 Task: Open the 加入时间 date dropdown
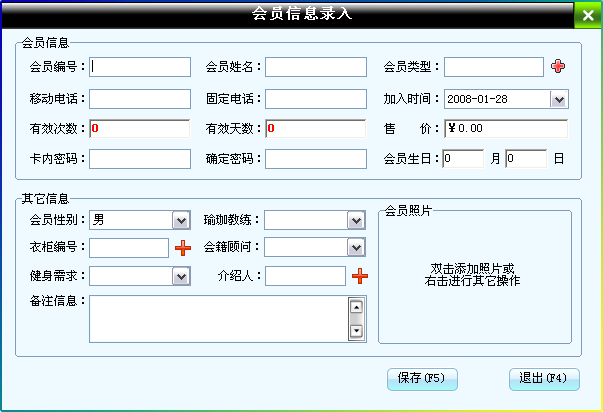tap(558, 99)
